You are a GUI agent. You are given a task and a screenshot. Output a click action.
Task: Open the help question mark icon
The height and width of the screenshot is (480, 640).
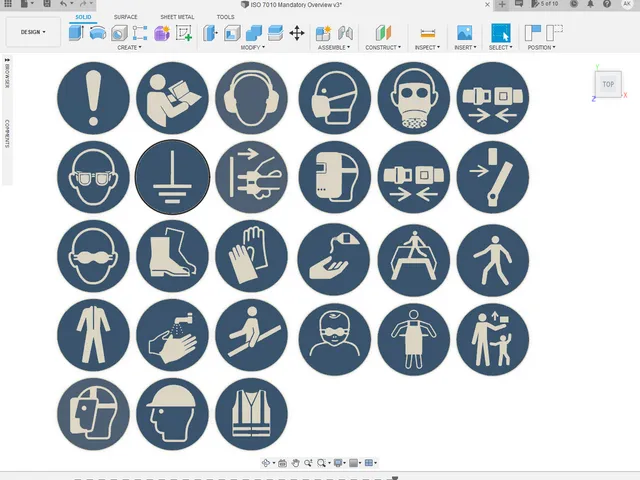[607, 4]
